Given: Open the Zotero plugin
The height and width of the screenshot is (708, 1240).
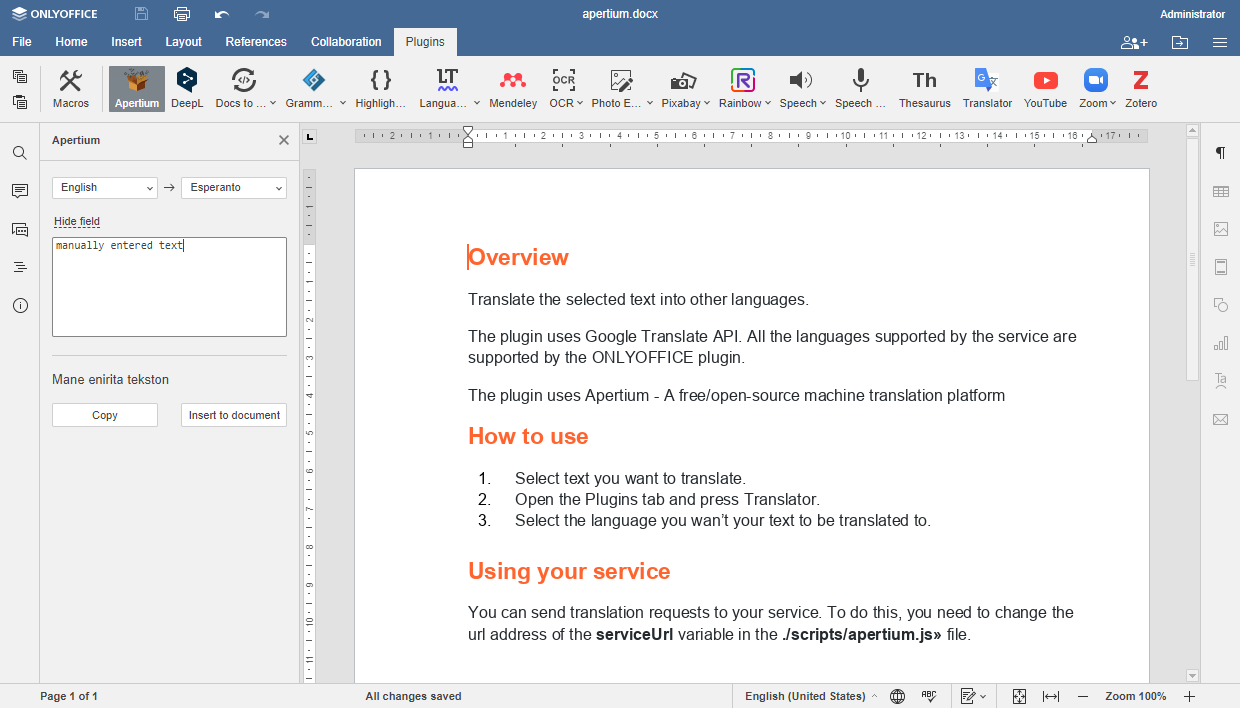Looking at the screenshot, I should (x=1141, y=89).
